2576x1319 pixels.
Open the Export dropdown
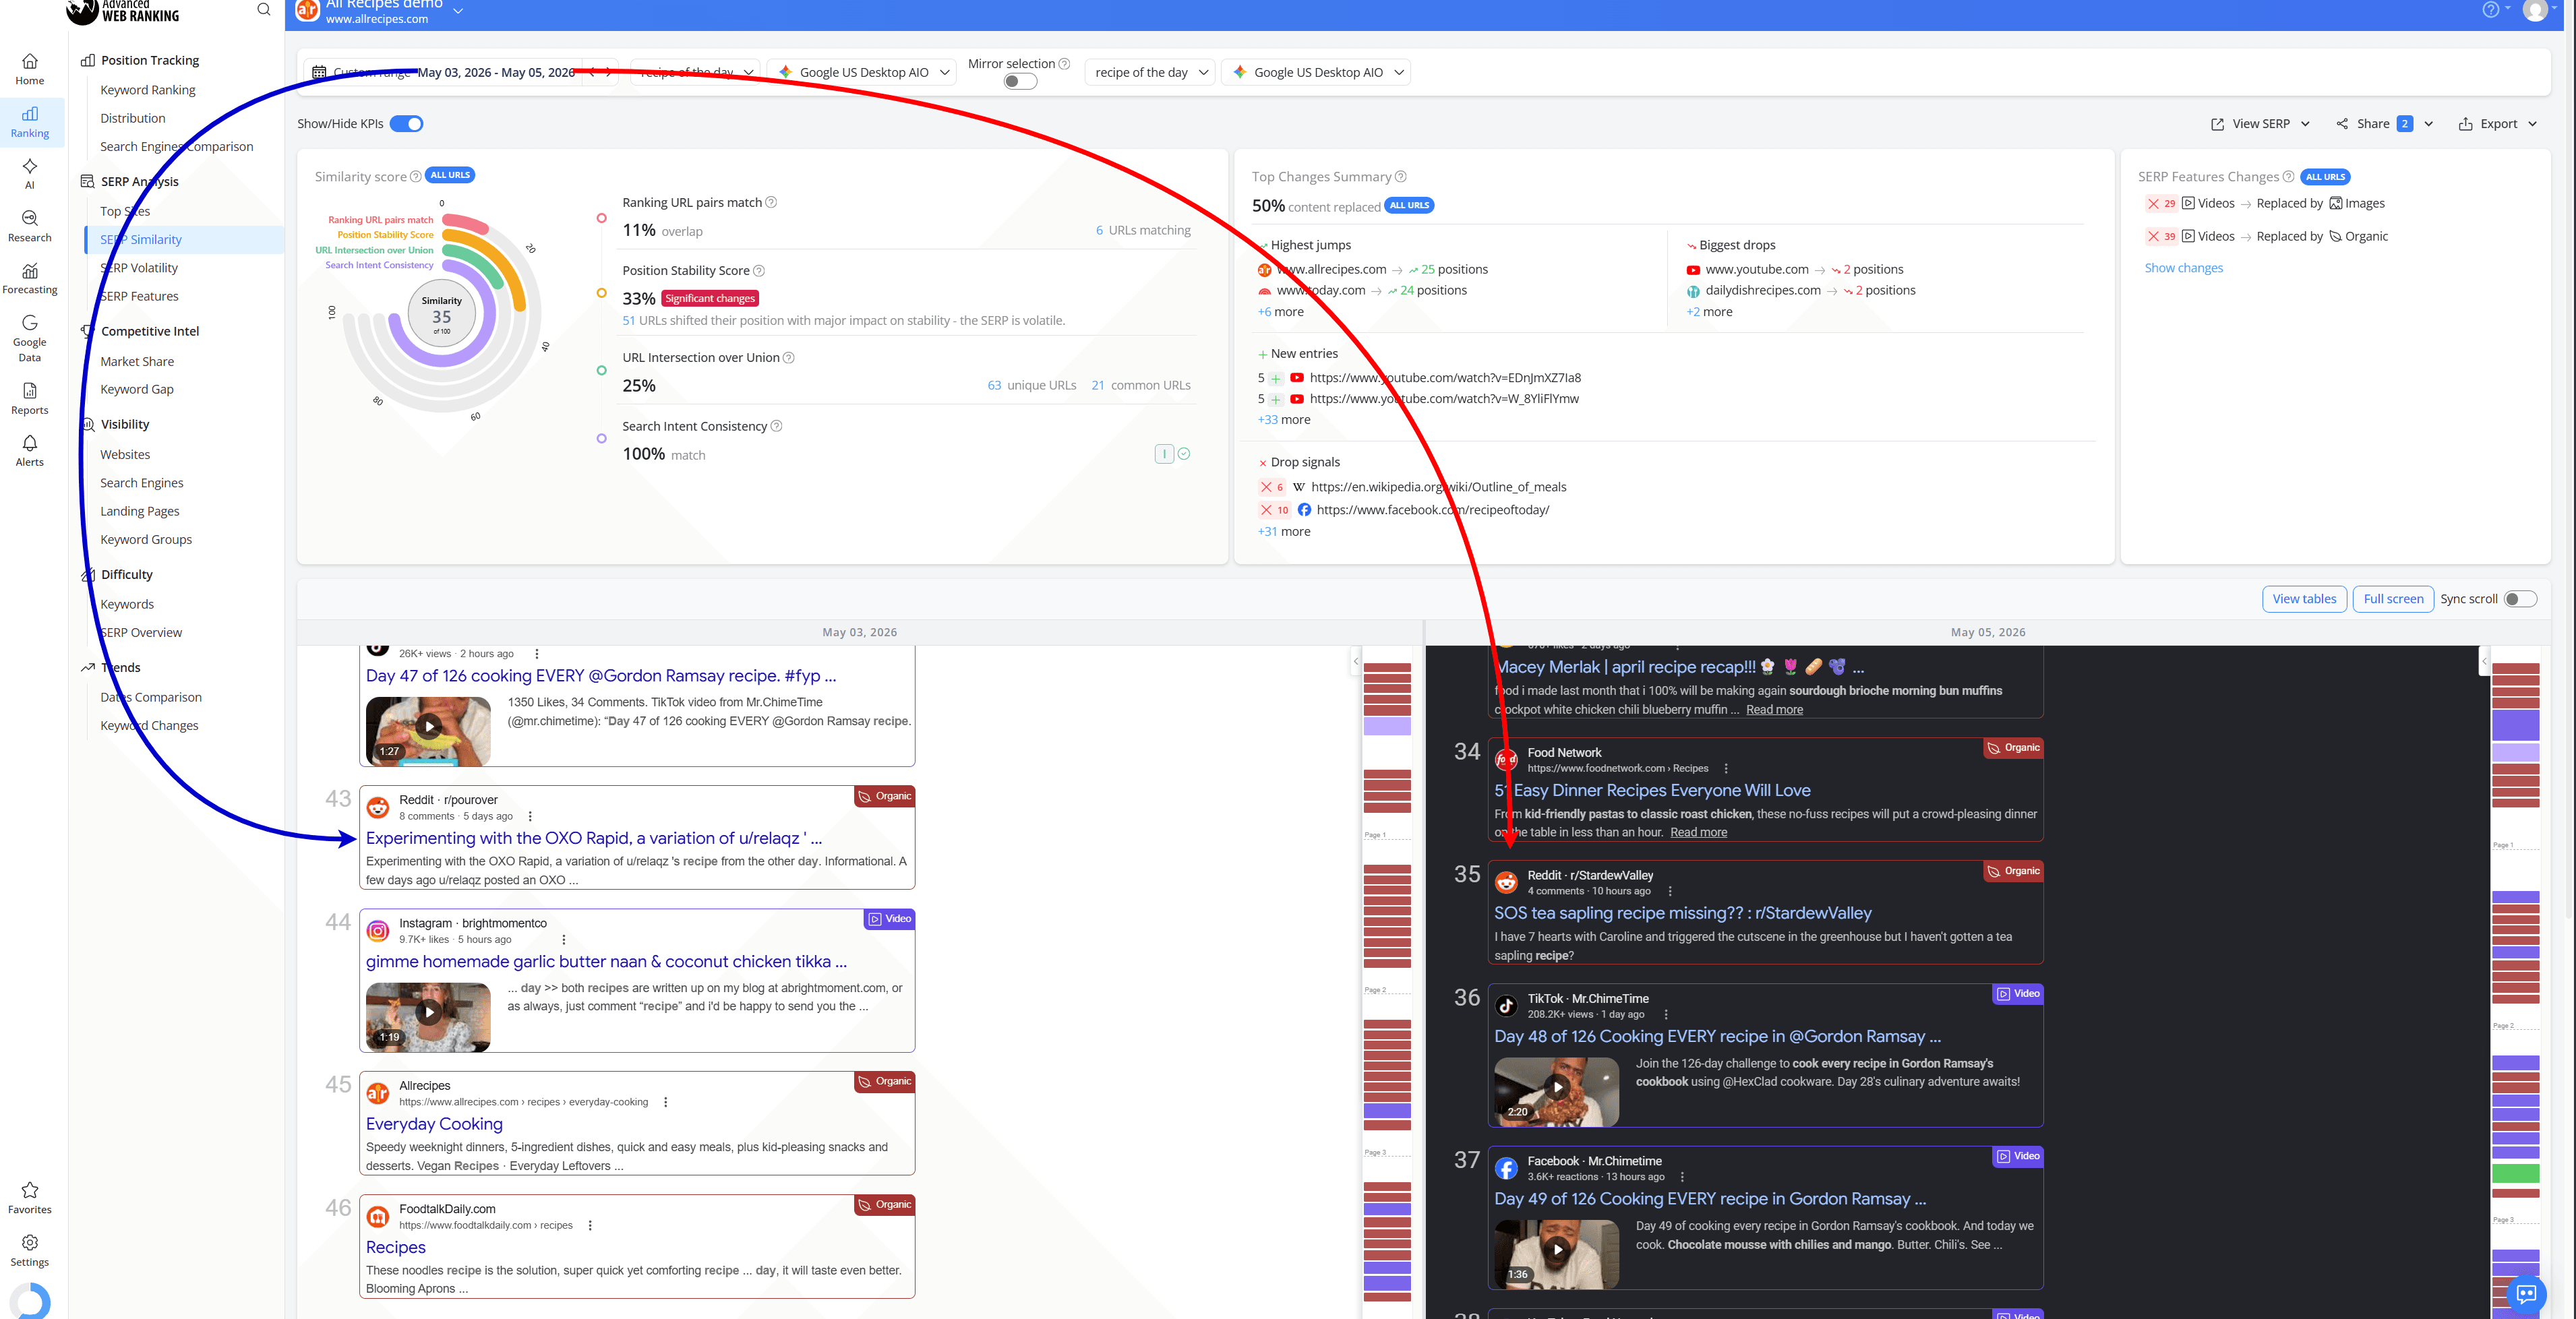coord(2498,124)
